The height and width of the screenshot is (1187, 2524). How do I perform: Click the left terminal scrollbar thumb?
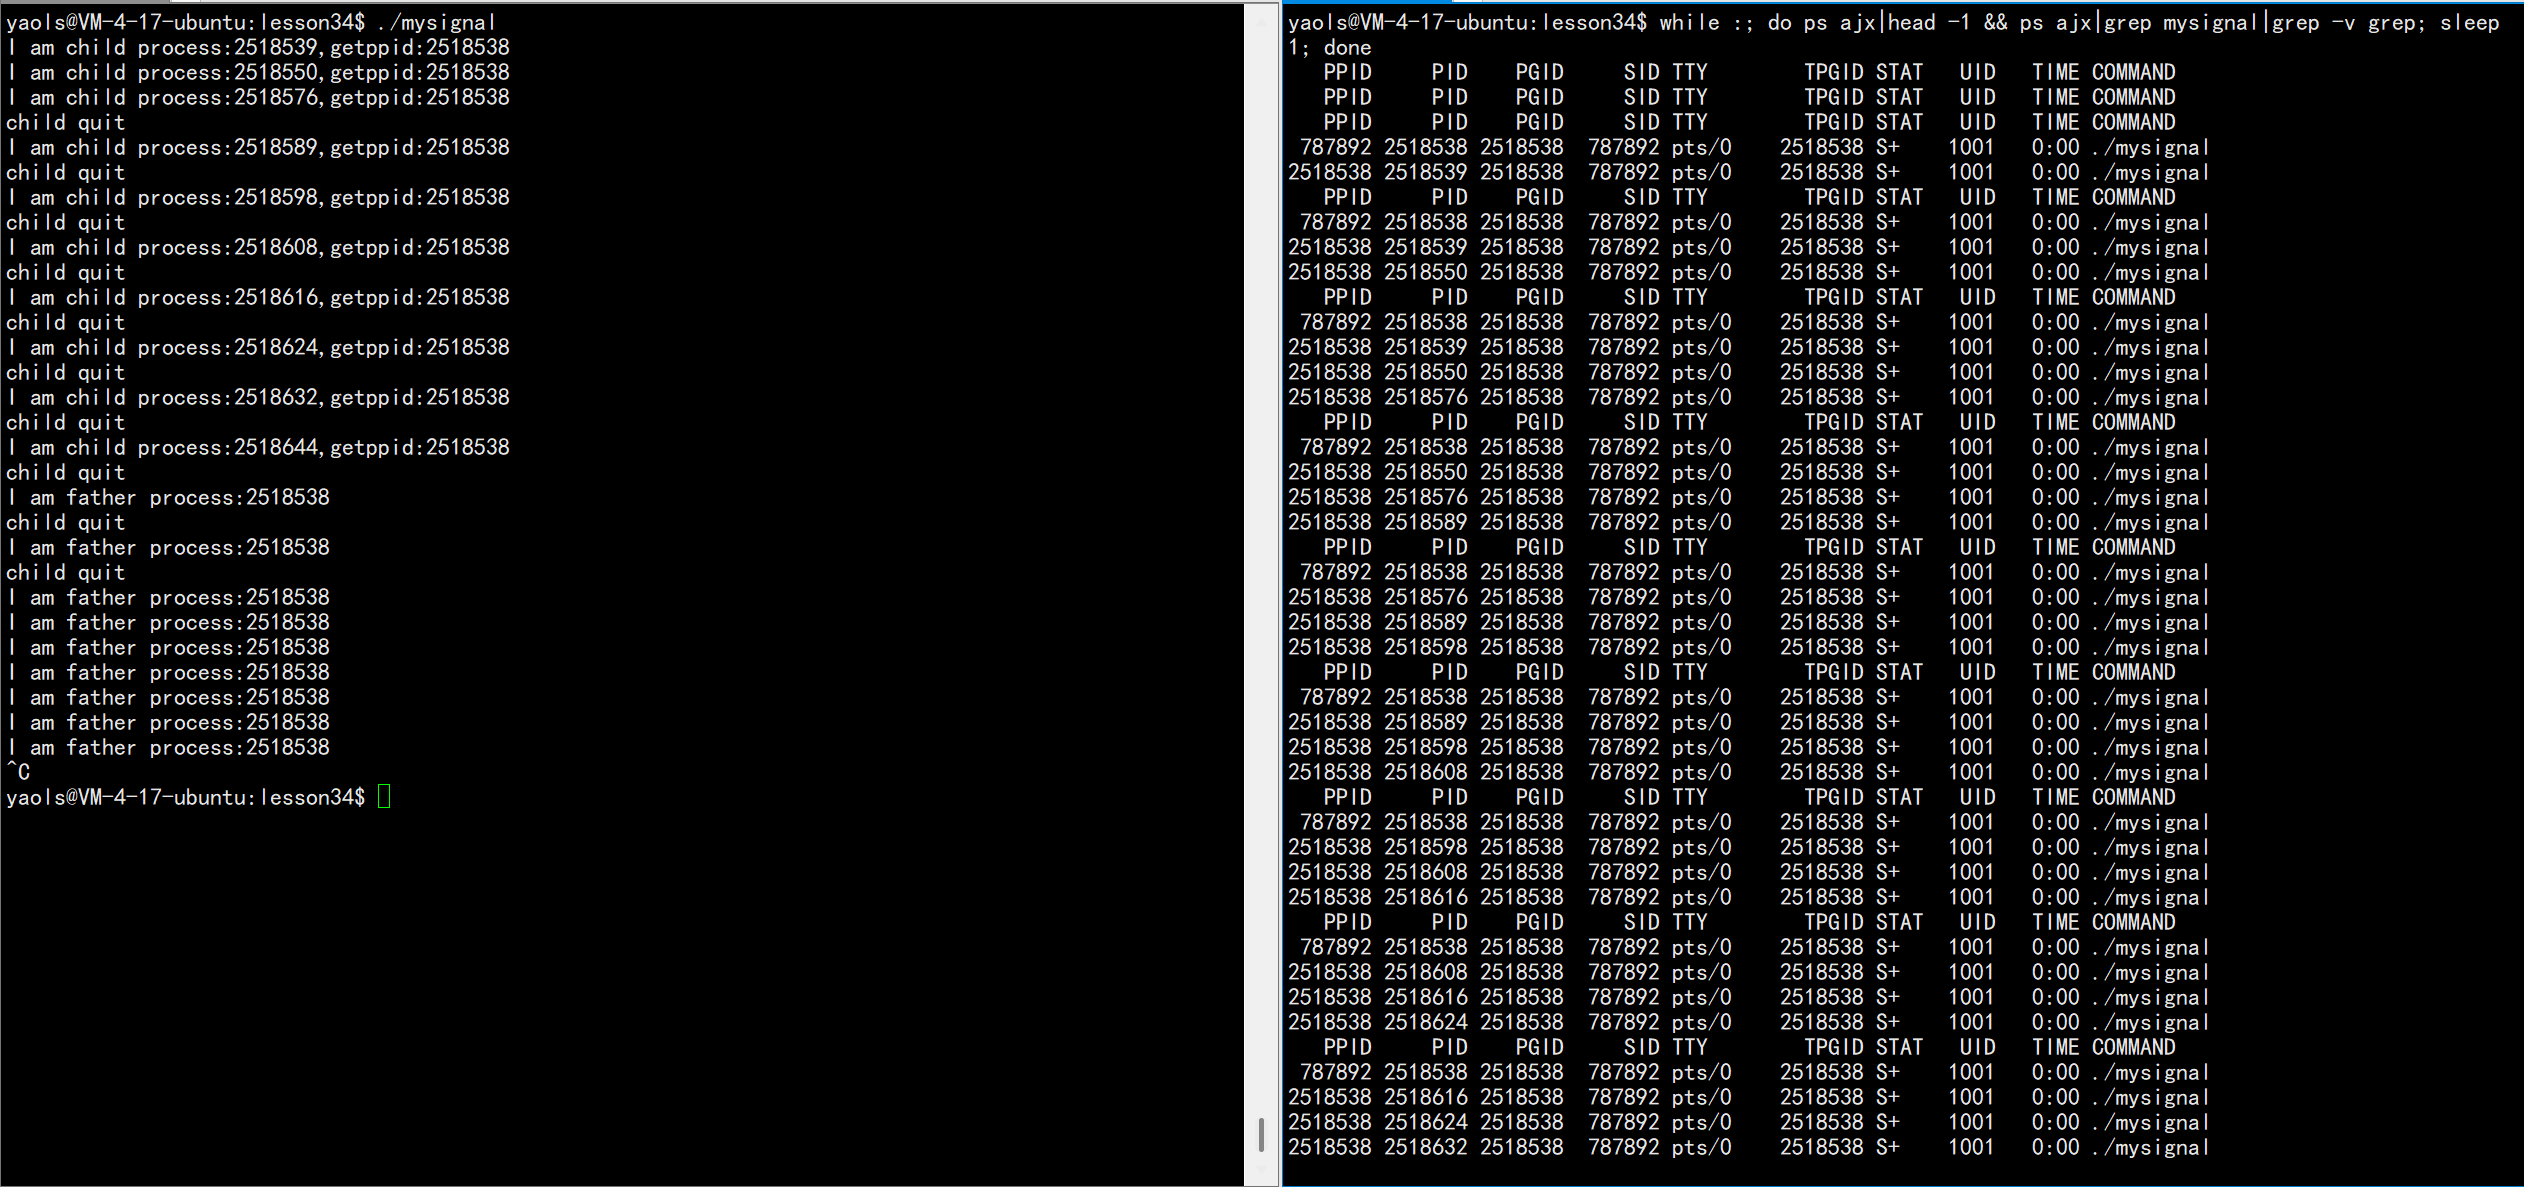pyautogui.click(x=1261, y=1134)
